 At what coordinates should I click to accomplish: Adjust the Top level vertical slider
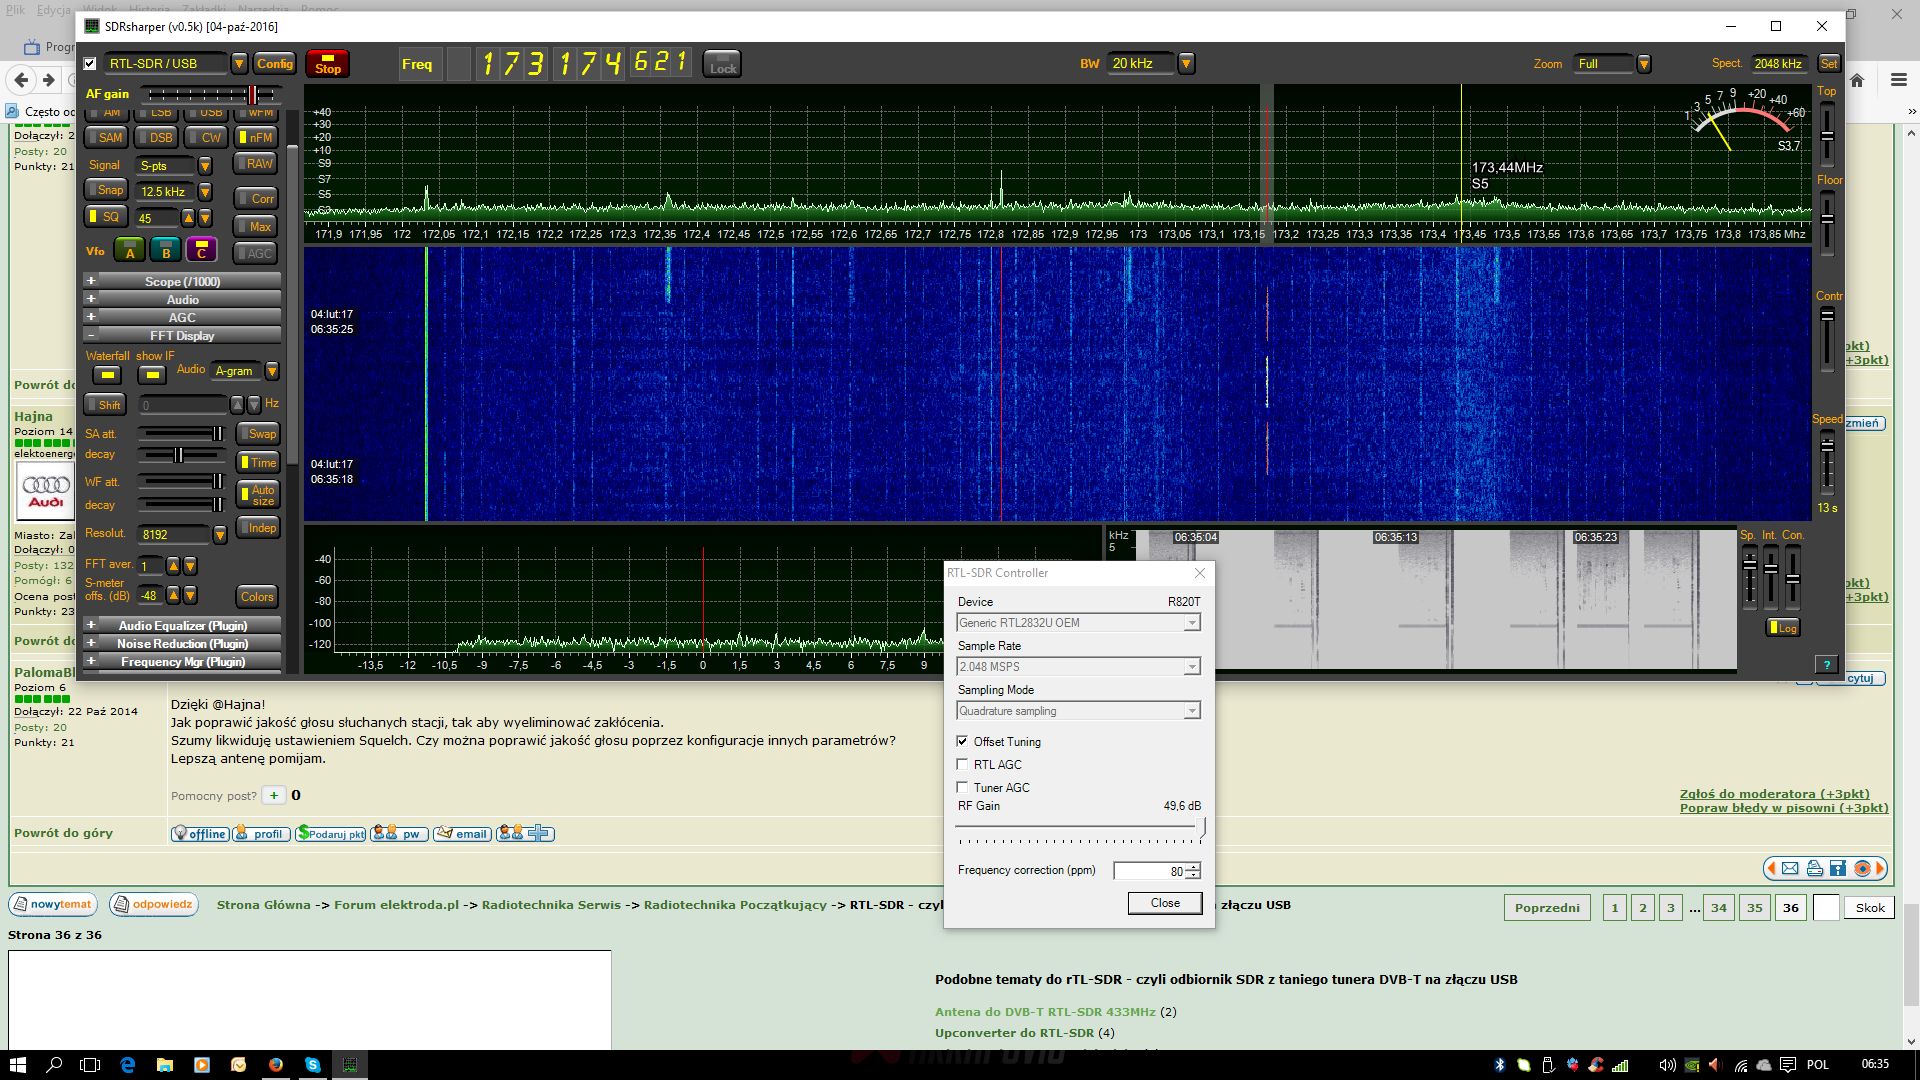(1827, 134)
